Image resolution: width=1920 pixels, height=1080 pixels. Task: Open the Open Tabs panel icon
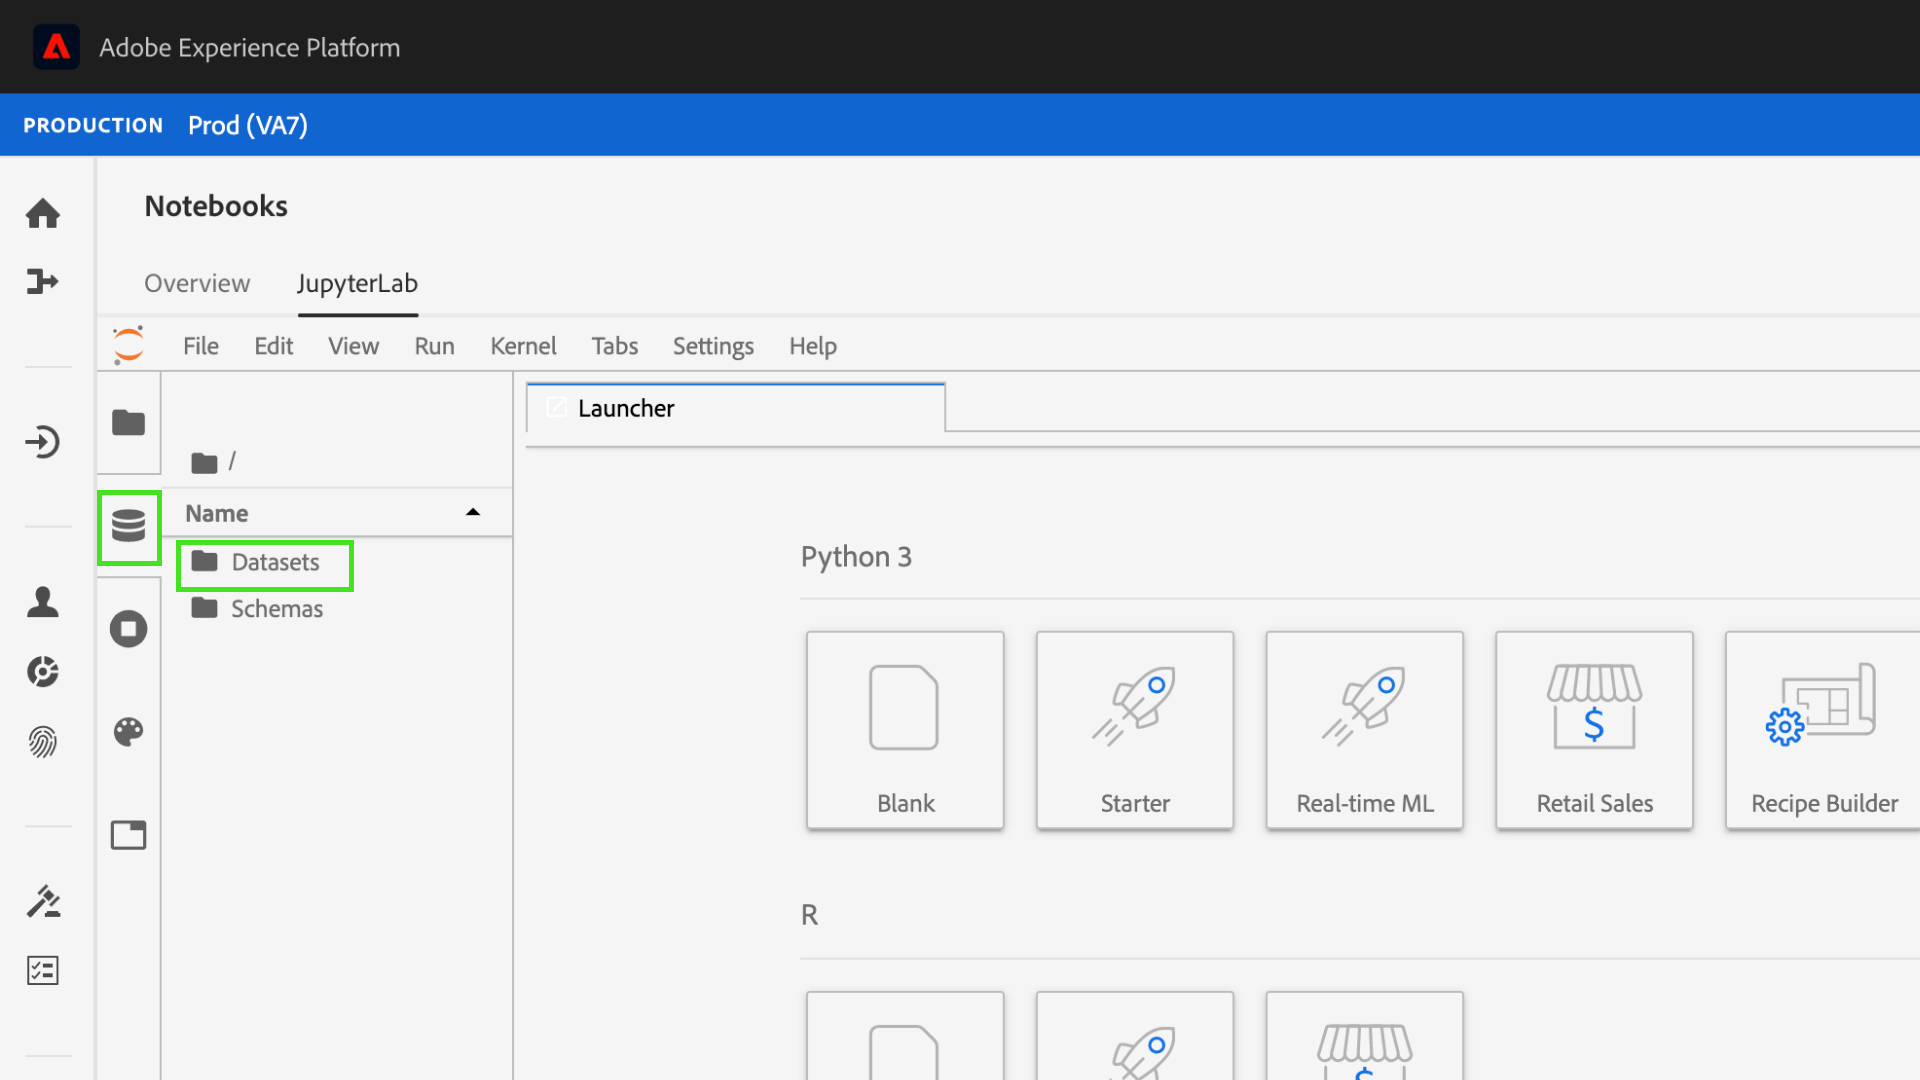[x=128, y=835]
